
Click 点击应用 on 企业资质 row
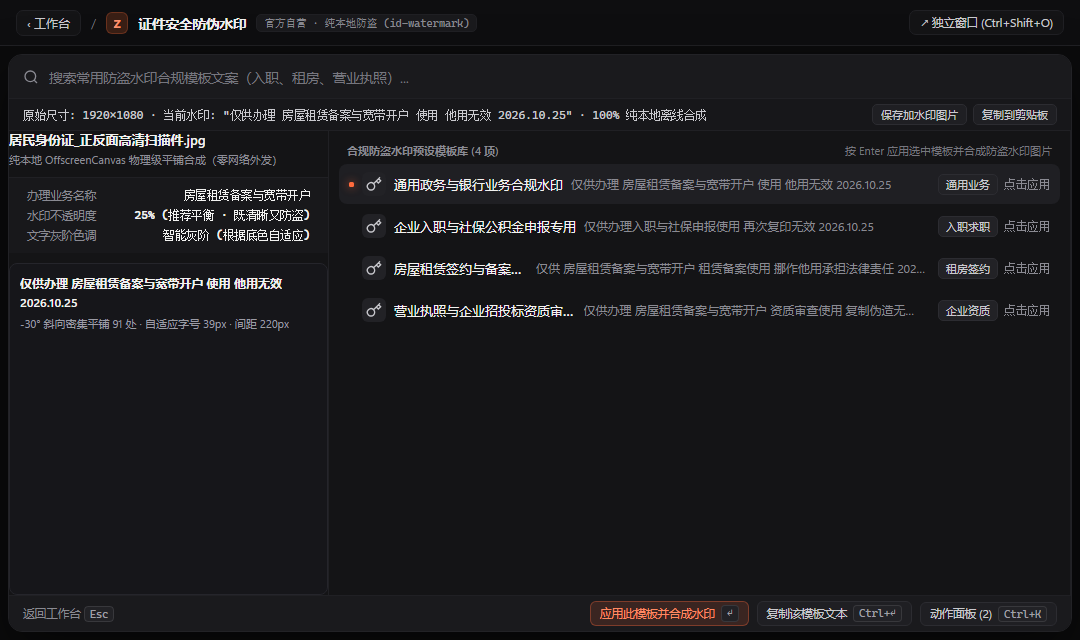1026,311
